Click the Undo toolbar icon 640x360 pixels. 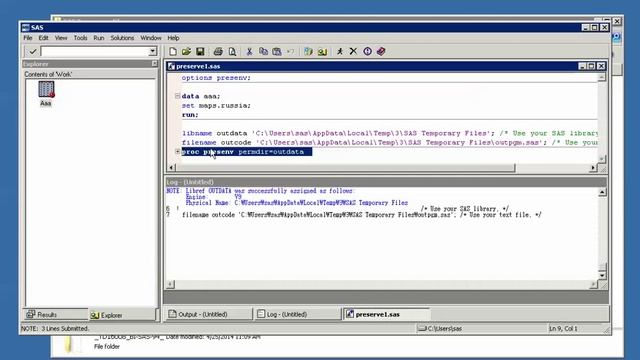[290, 51]
